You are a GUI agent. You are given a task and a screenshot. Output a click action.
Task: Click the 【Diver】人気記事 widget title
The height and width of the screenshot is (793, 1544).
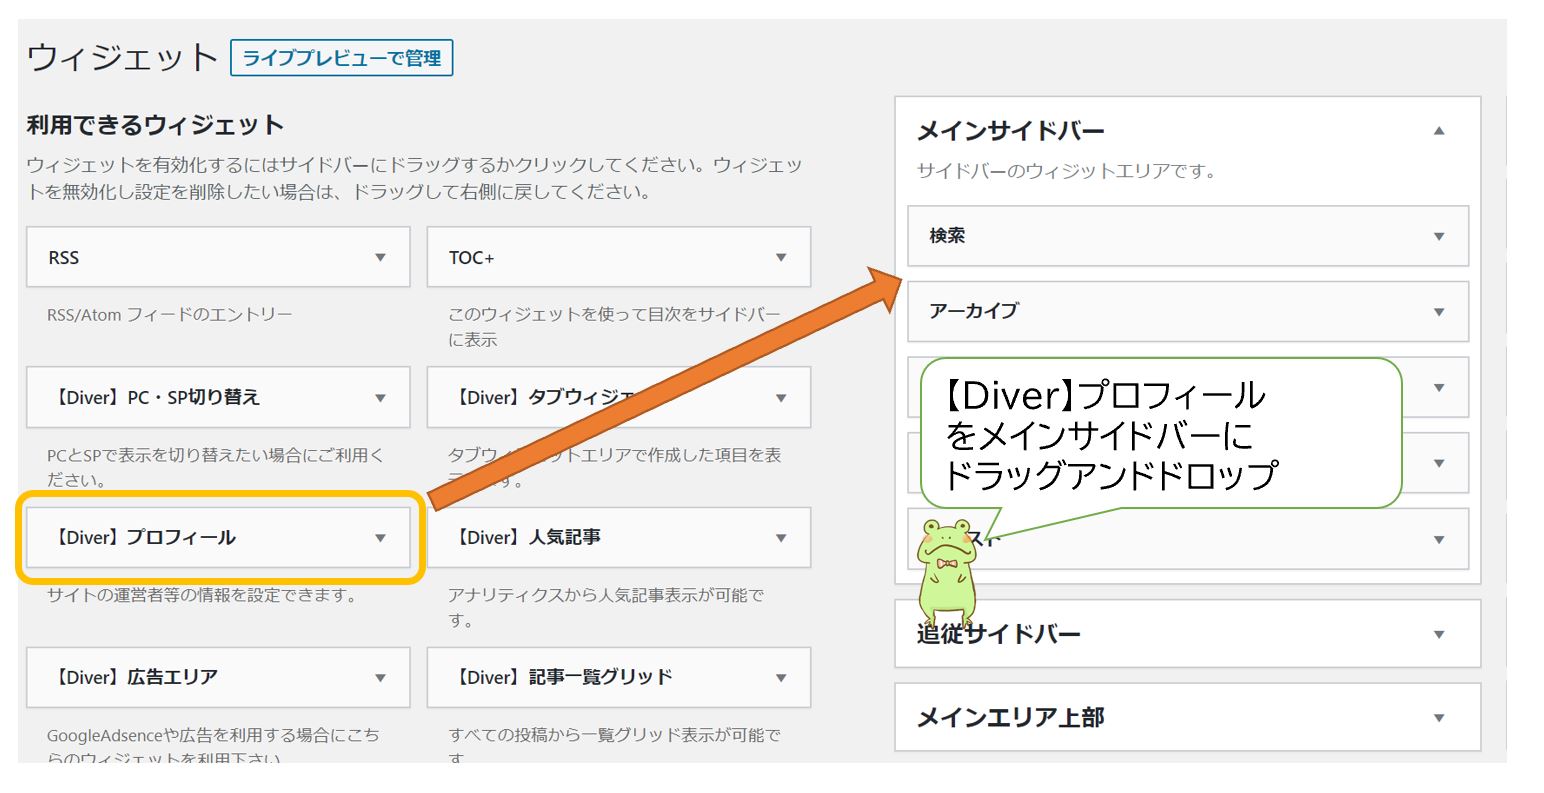[x=529, y=538]
